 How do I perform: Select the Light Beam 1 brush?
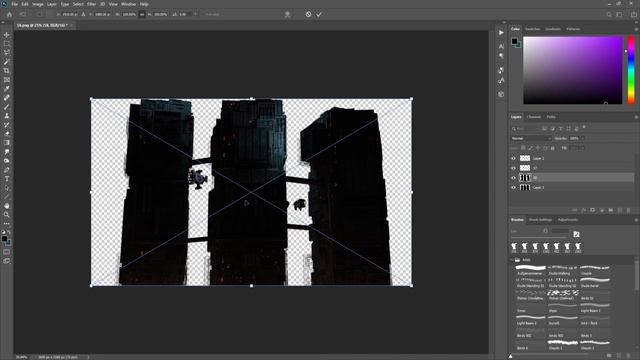click(x=595, y=307)
